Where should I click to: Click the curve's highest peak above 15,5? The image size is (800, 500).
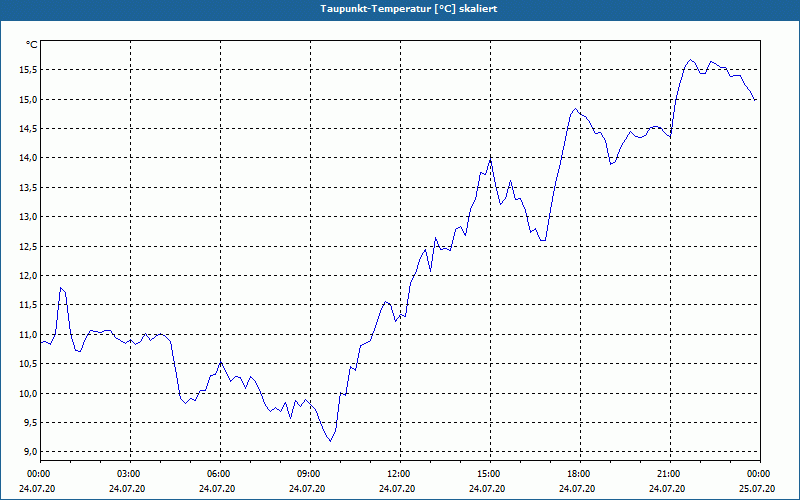point(691,60)
